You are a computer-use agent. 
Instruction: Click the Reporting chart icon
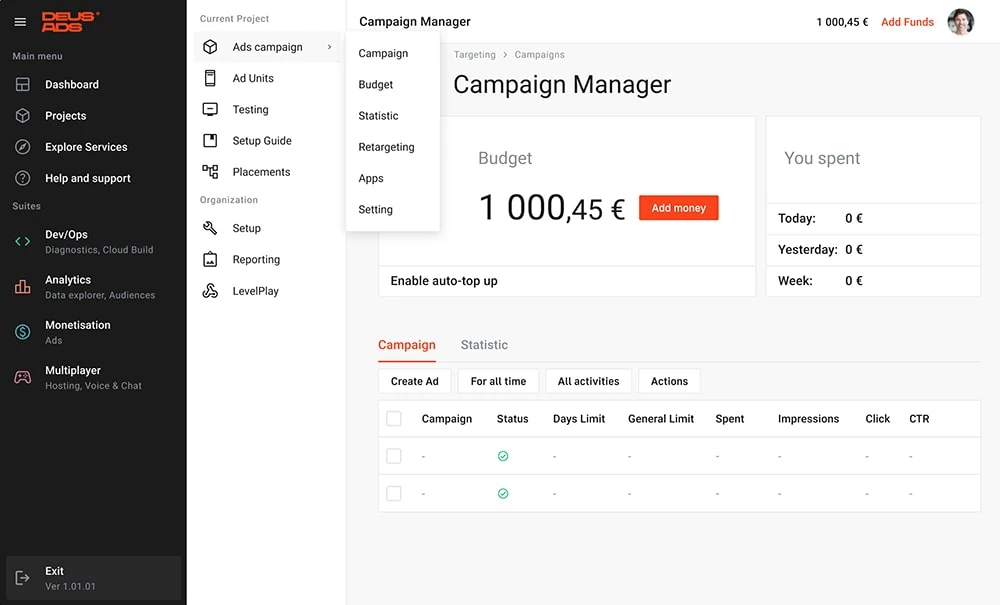click(210, 259)
